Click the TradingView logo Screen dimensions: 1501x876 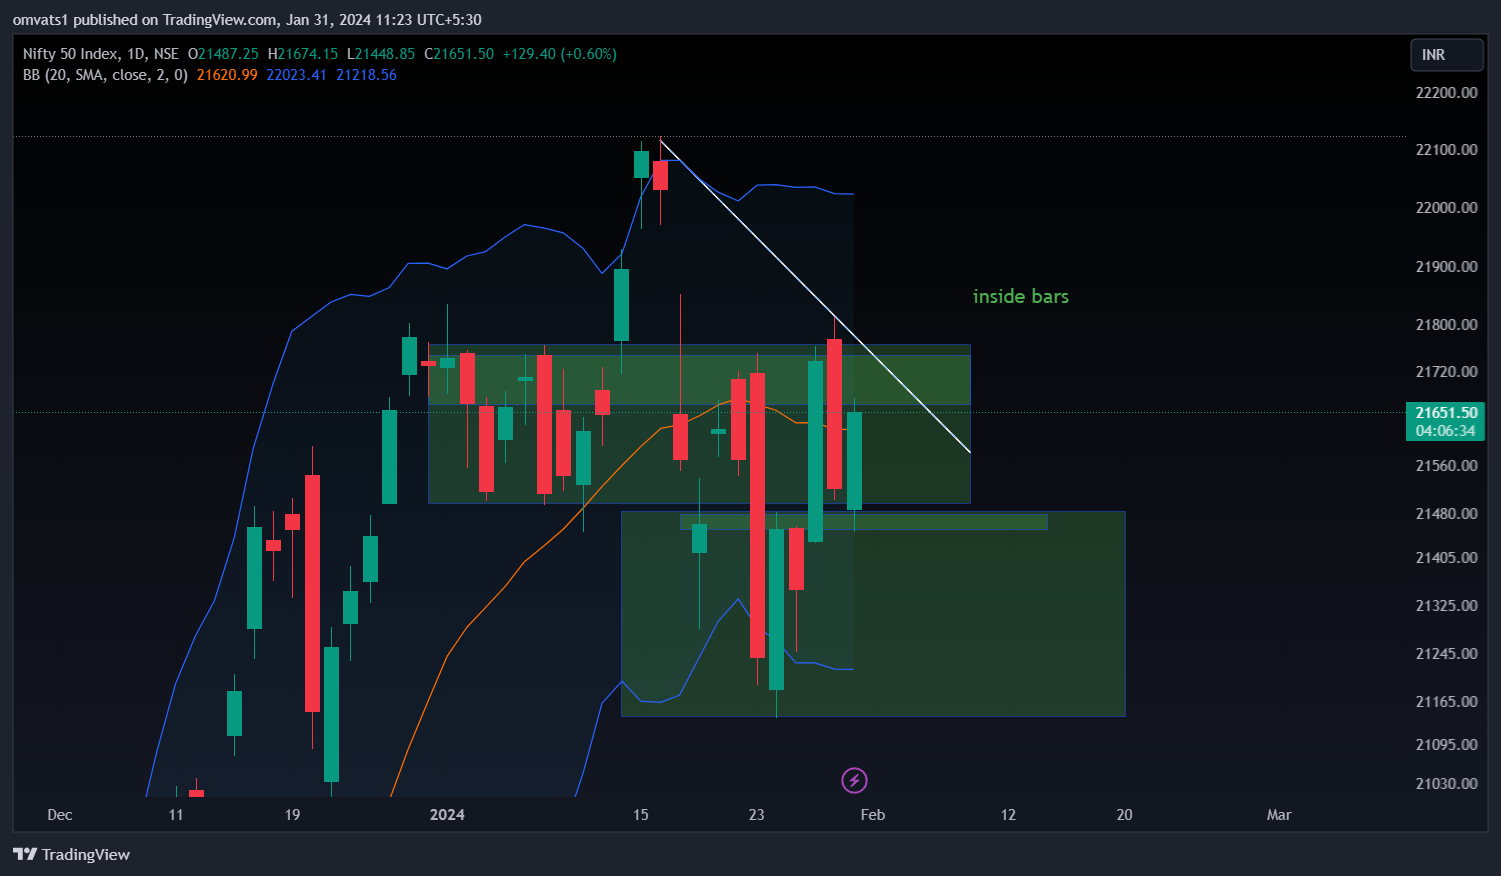(71, 854)
